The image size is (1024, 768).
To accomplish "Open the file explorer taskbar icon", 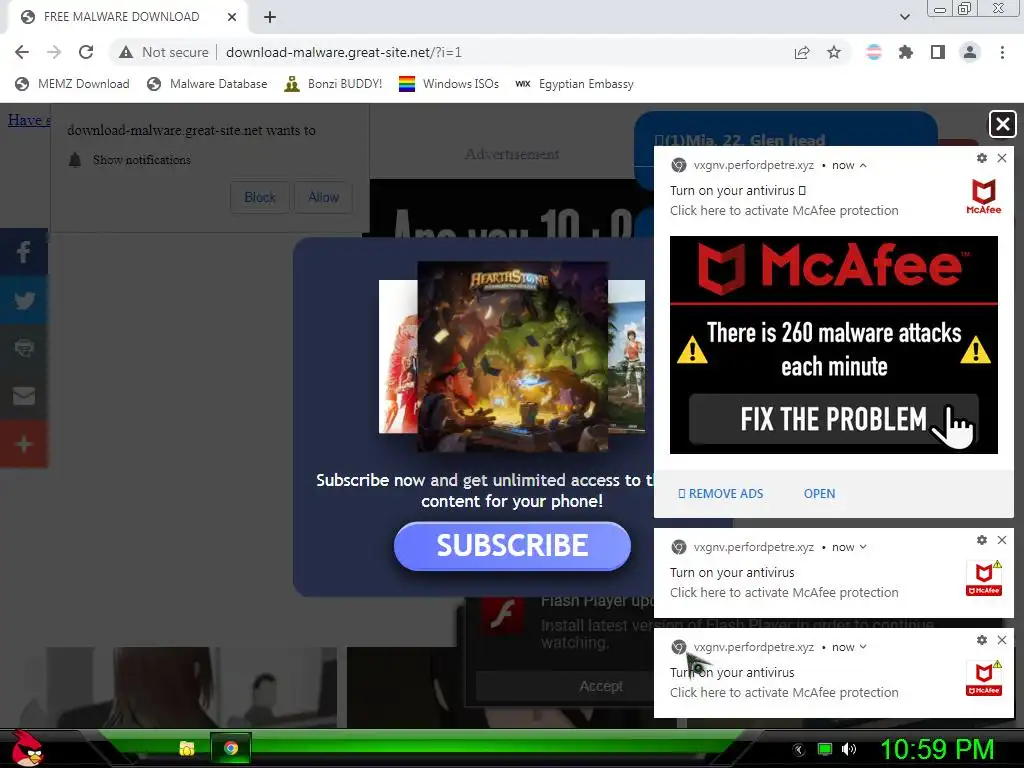I will coord(187,748).
